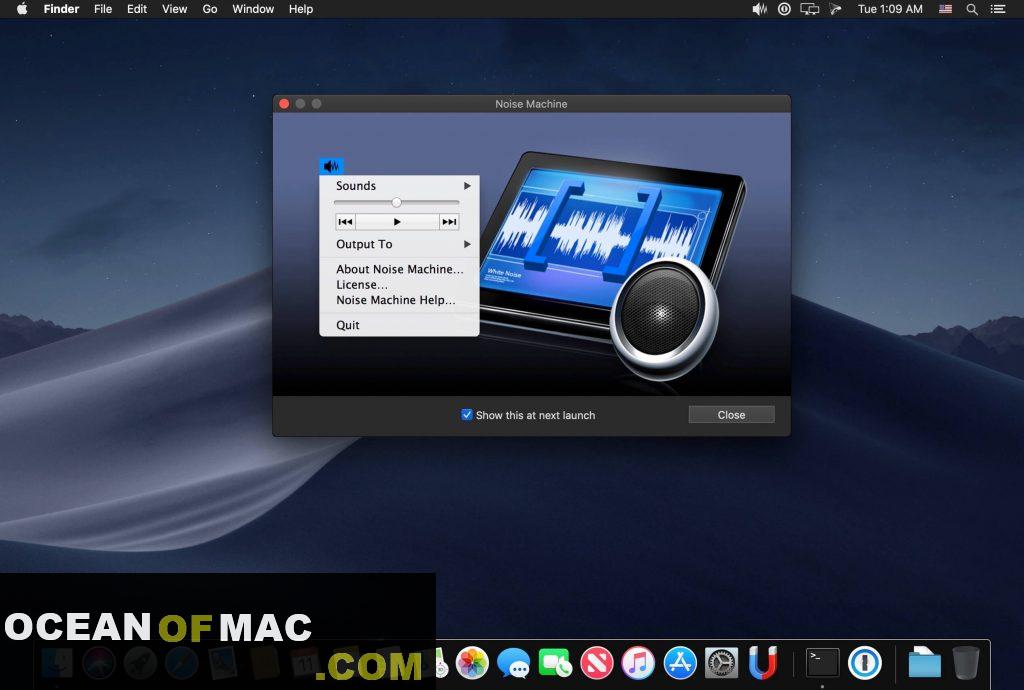Screen dimensions: 1024x690
Task: Open Spotlight search magnifier icon
Action: 972,9
